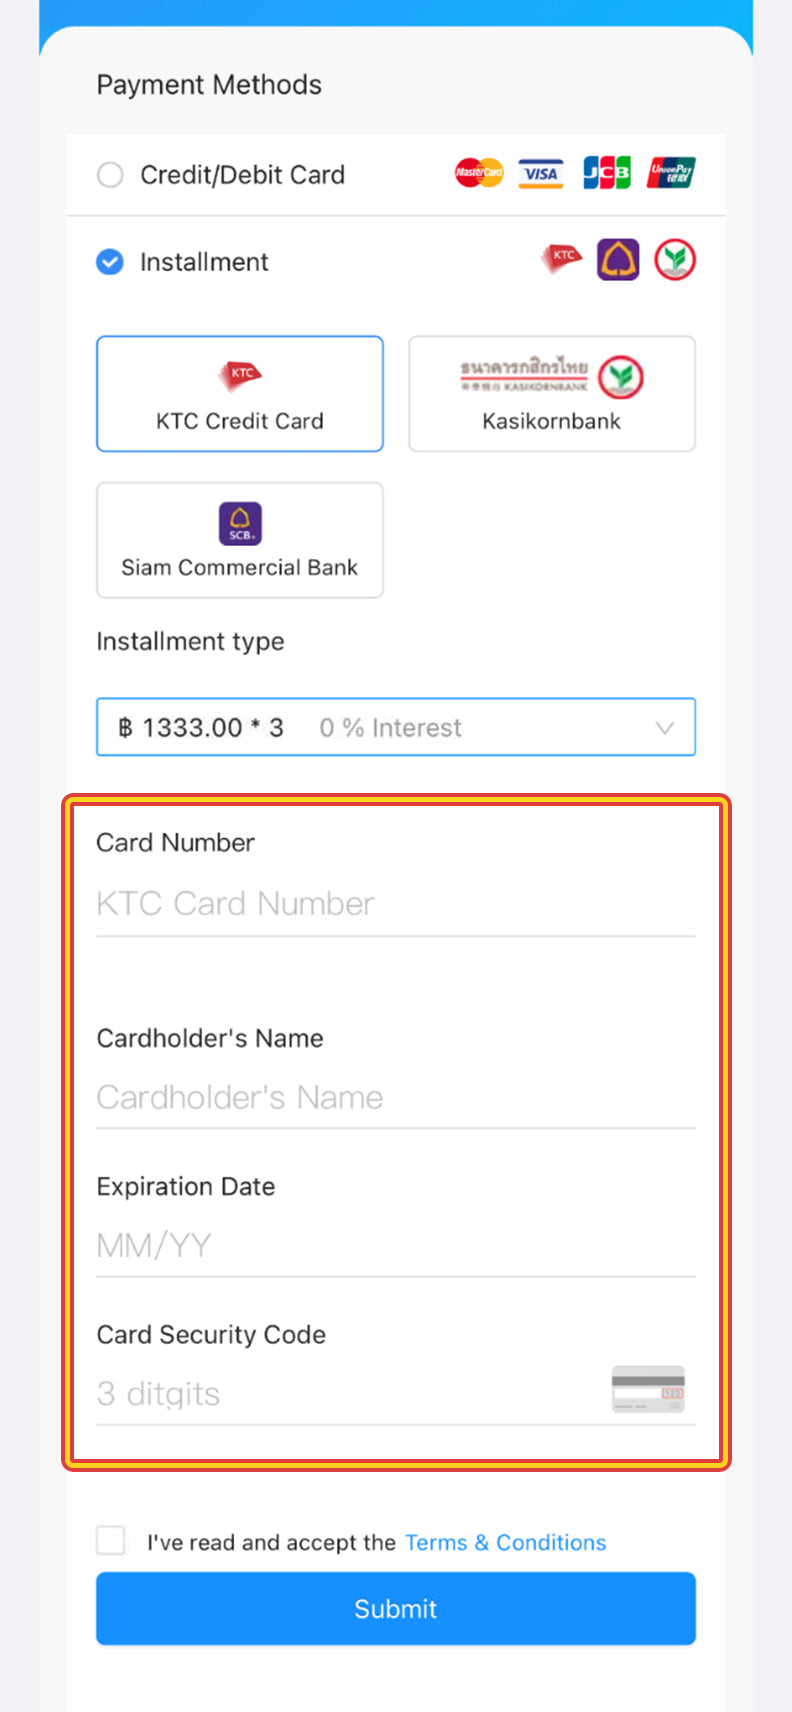Viewport: 792px width, 1712px height.
Task: Open the Installment type dropdown
Action: click(x=395, y=727)
